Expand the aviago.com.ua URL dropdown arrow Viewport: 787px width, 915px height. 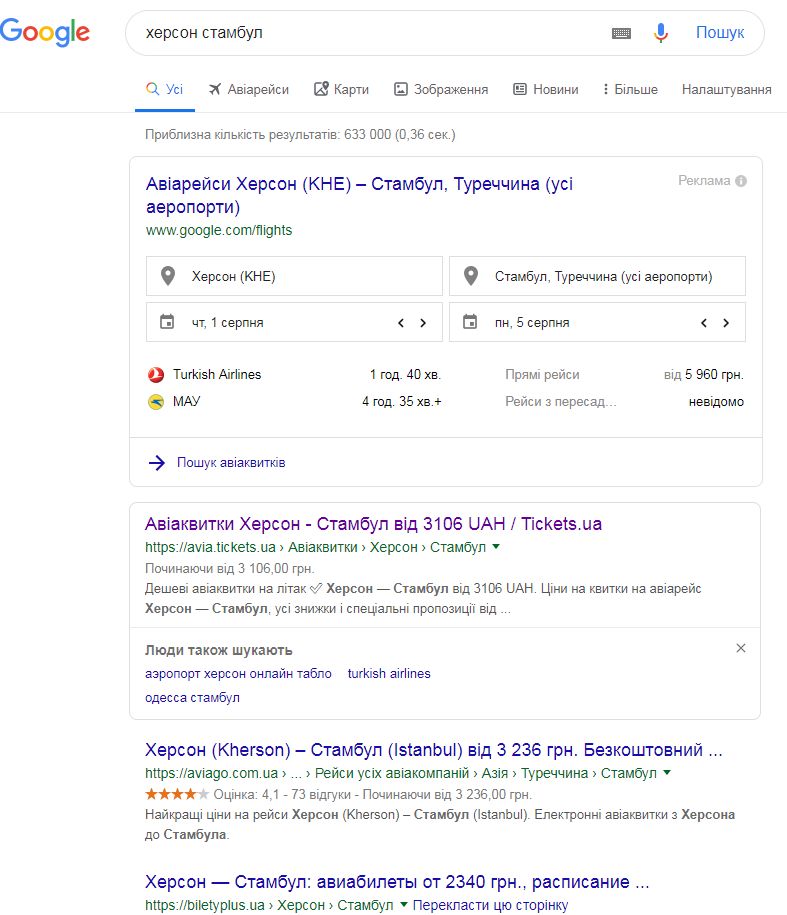[x=667, y=773]
